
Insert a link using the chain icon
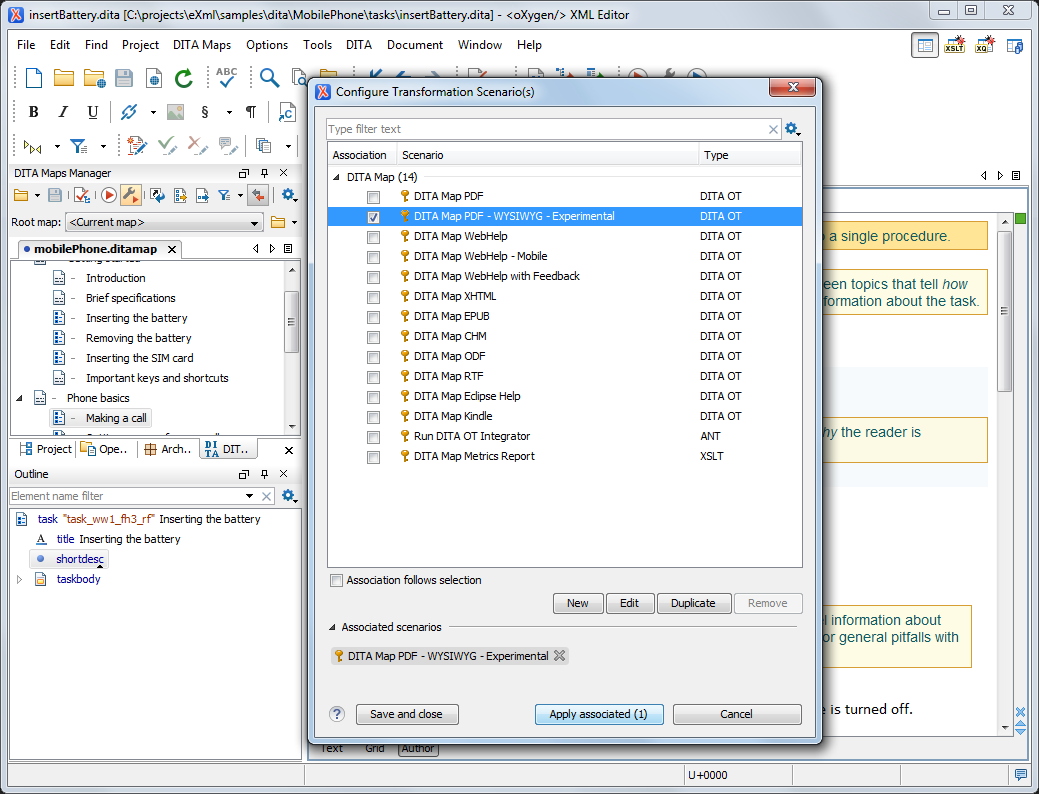[x=129, y=112]
